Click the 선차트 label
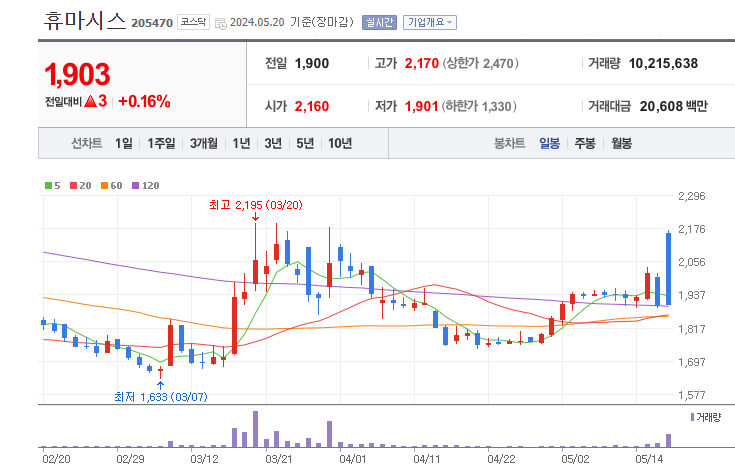 87,143
